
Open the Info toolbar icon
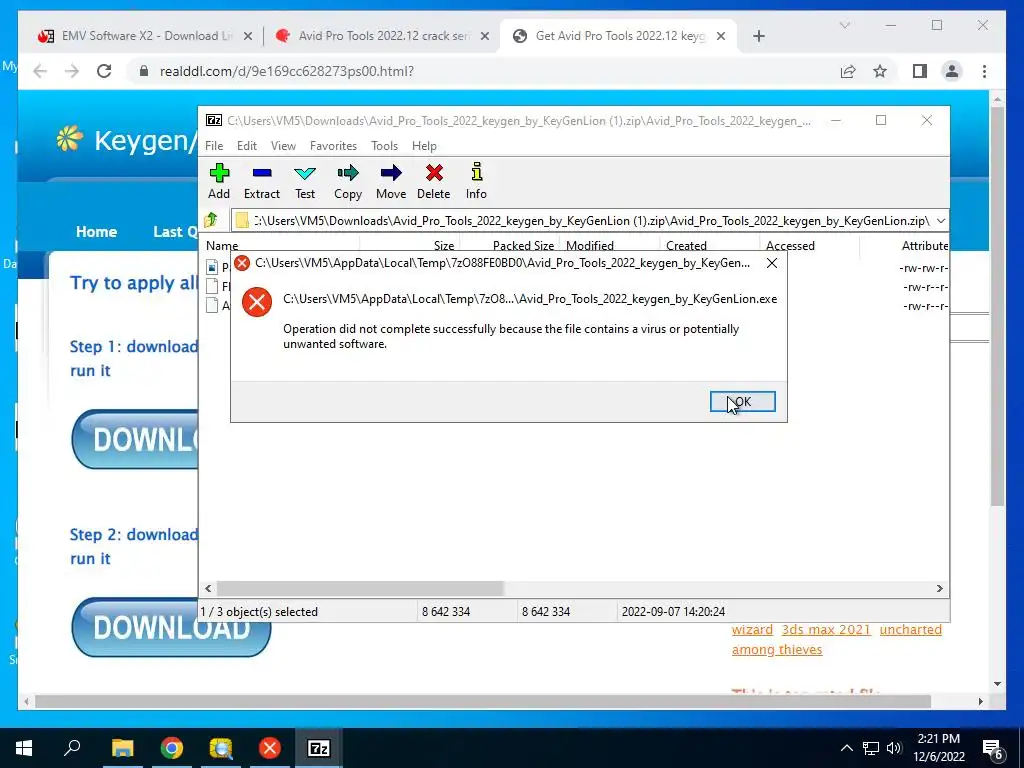[x=476, y=181]
